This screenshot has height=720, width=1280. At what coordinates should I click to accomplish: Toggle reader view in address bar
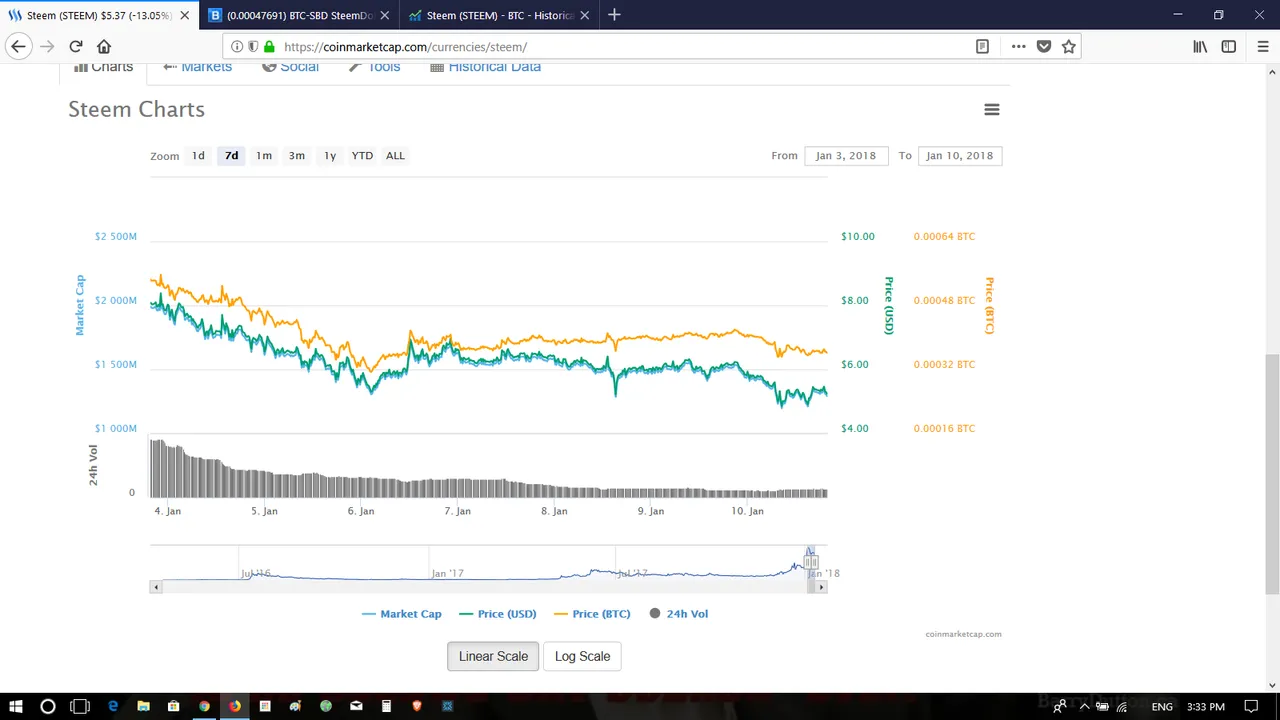click(983, 46)
